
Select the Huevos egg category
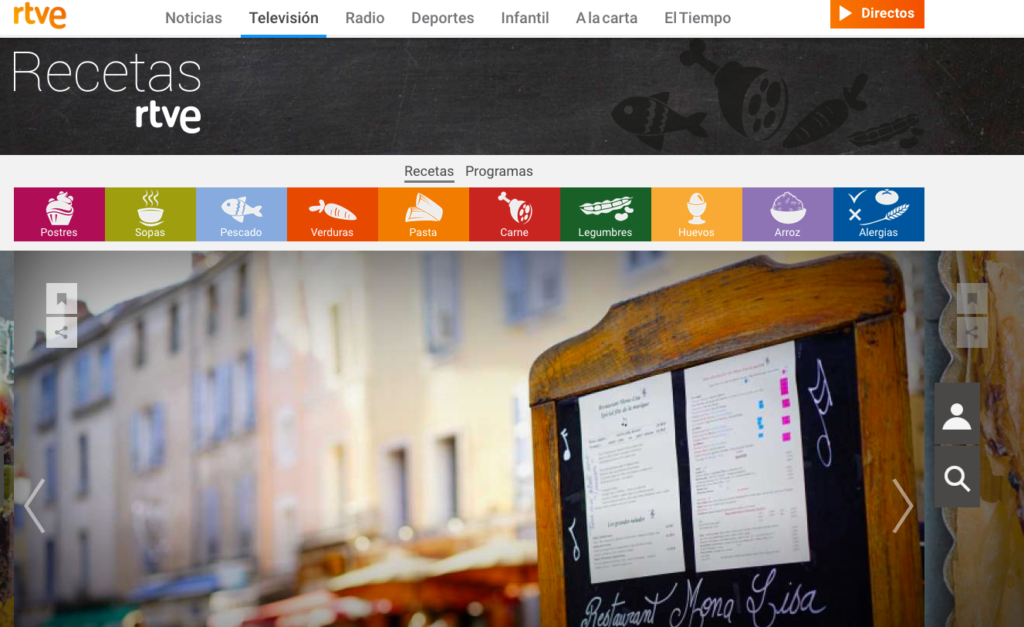pyautogui.click(x=696, y=214)
